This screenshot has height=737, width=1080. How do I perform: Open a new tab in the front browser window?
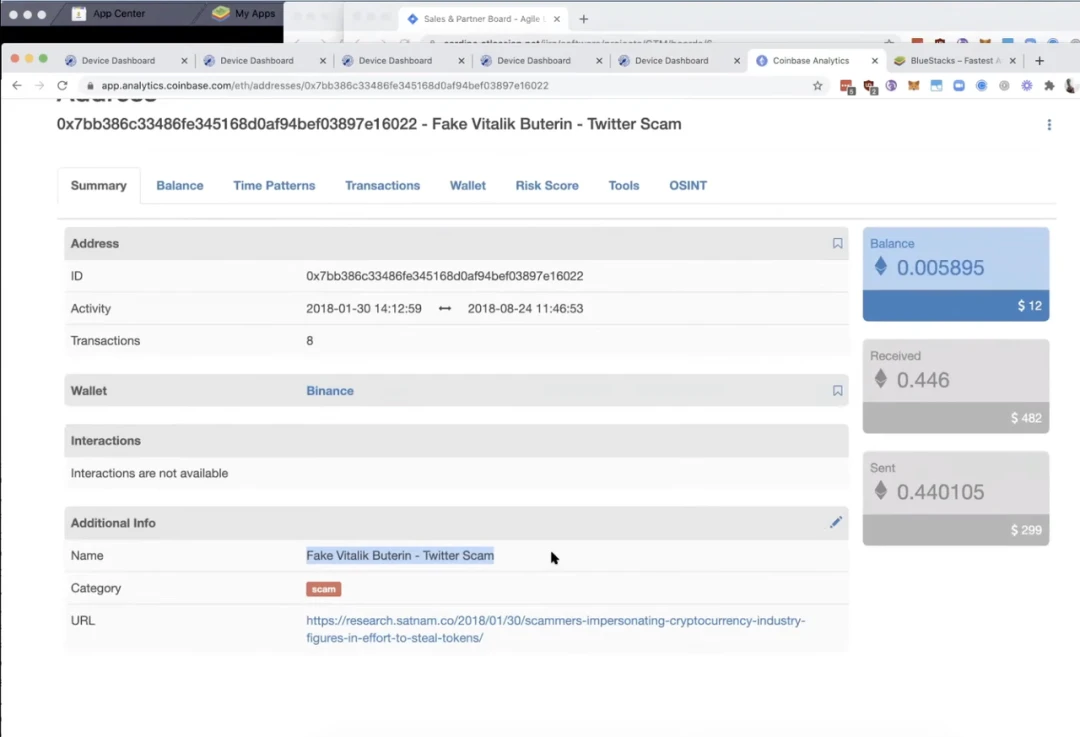pos(1039,61)
